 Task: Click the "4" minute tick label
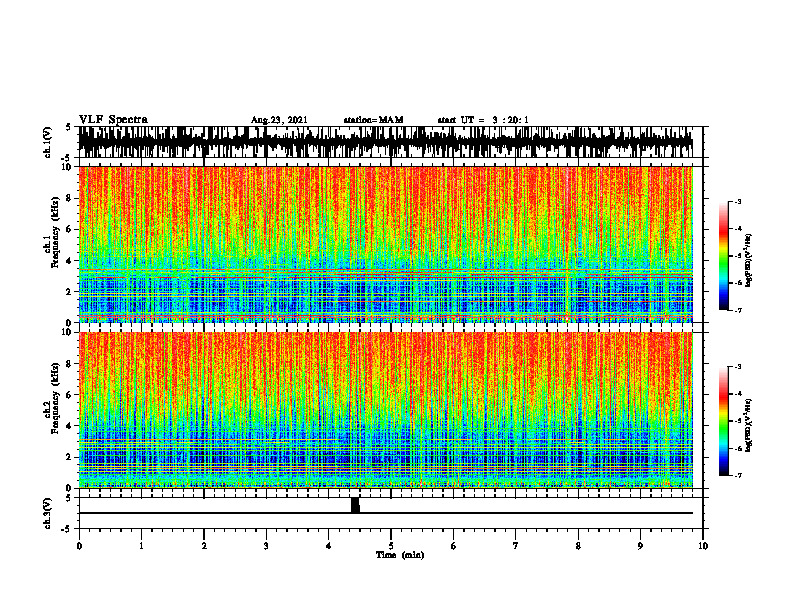329,546
